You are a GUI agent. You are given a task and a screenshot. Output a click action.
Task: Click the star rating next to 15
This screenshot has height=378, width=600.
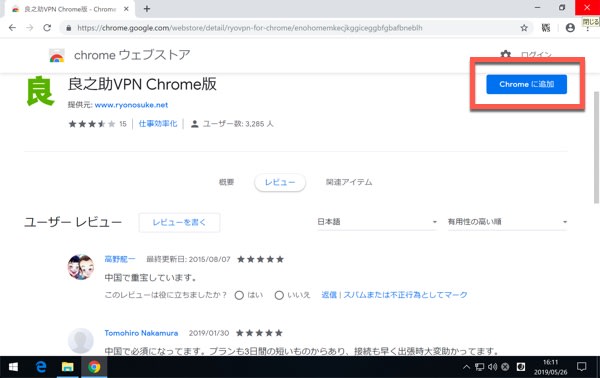coord(92,124)
